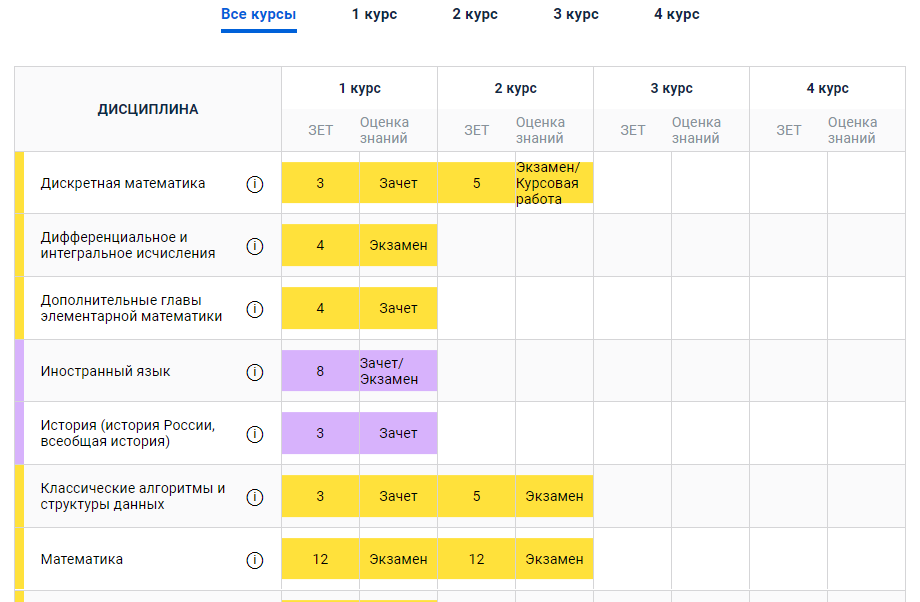The width and height of the screenshot is (920, 602).
Task: Select the Зачет/Экзамен cell for Иностранный язык
Action: click(x=398, y=370)
